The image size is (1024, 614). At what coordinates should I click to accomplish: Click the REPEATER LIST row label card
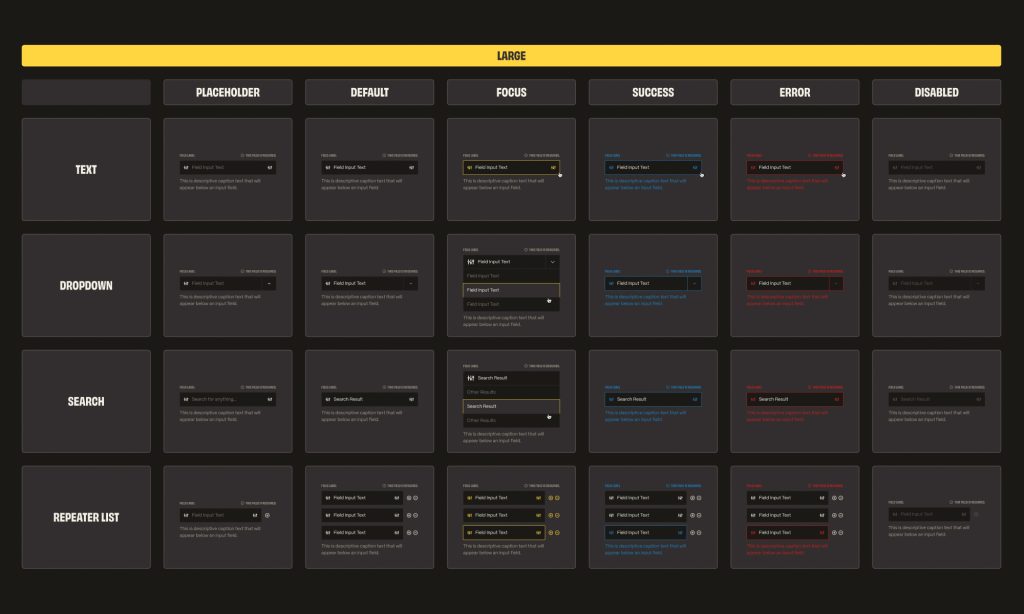pyautogui.click(x=86, y=517)
